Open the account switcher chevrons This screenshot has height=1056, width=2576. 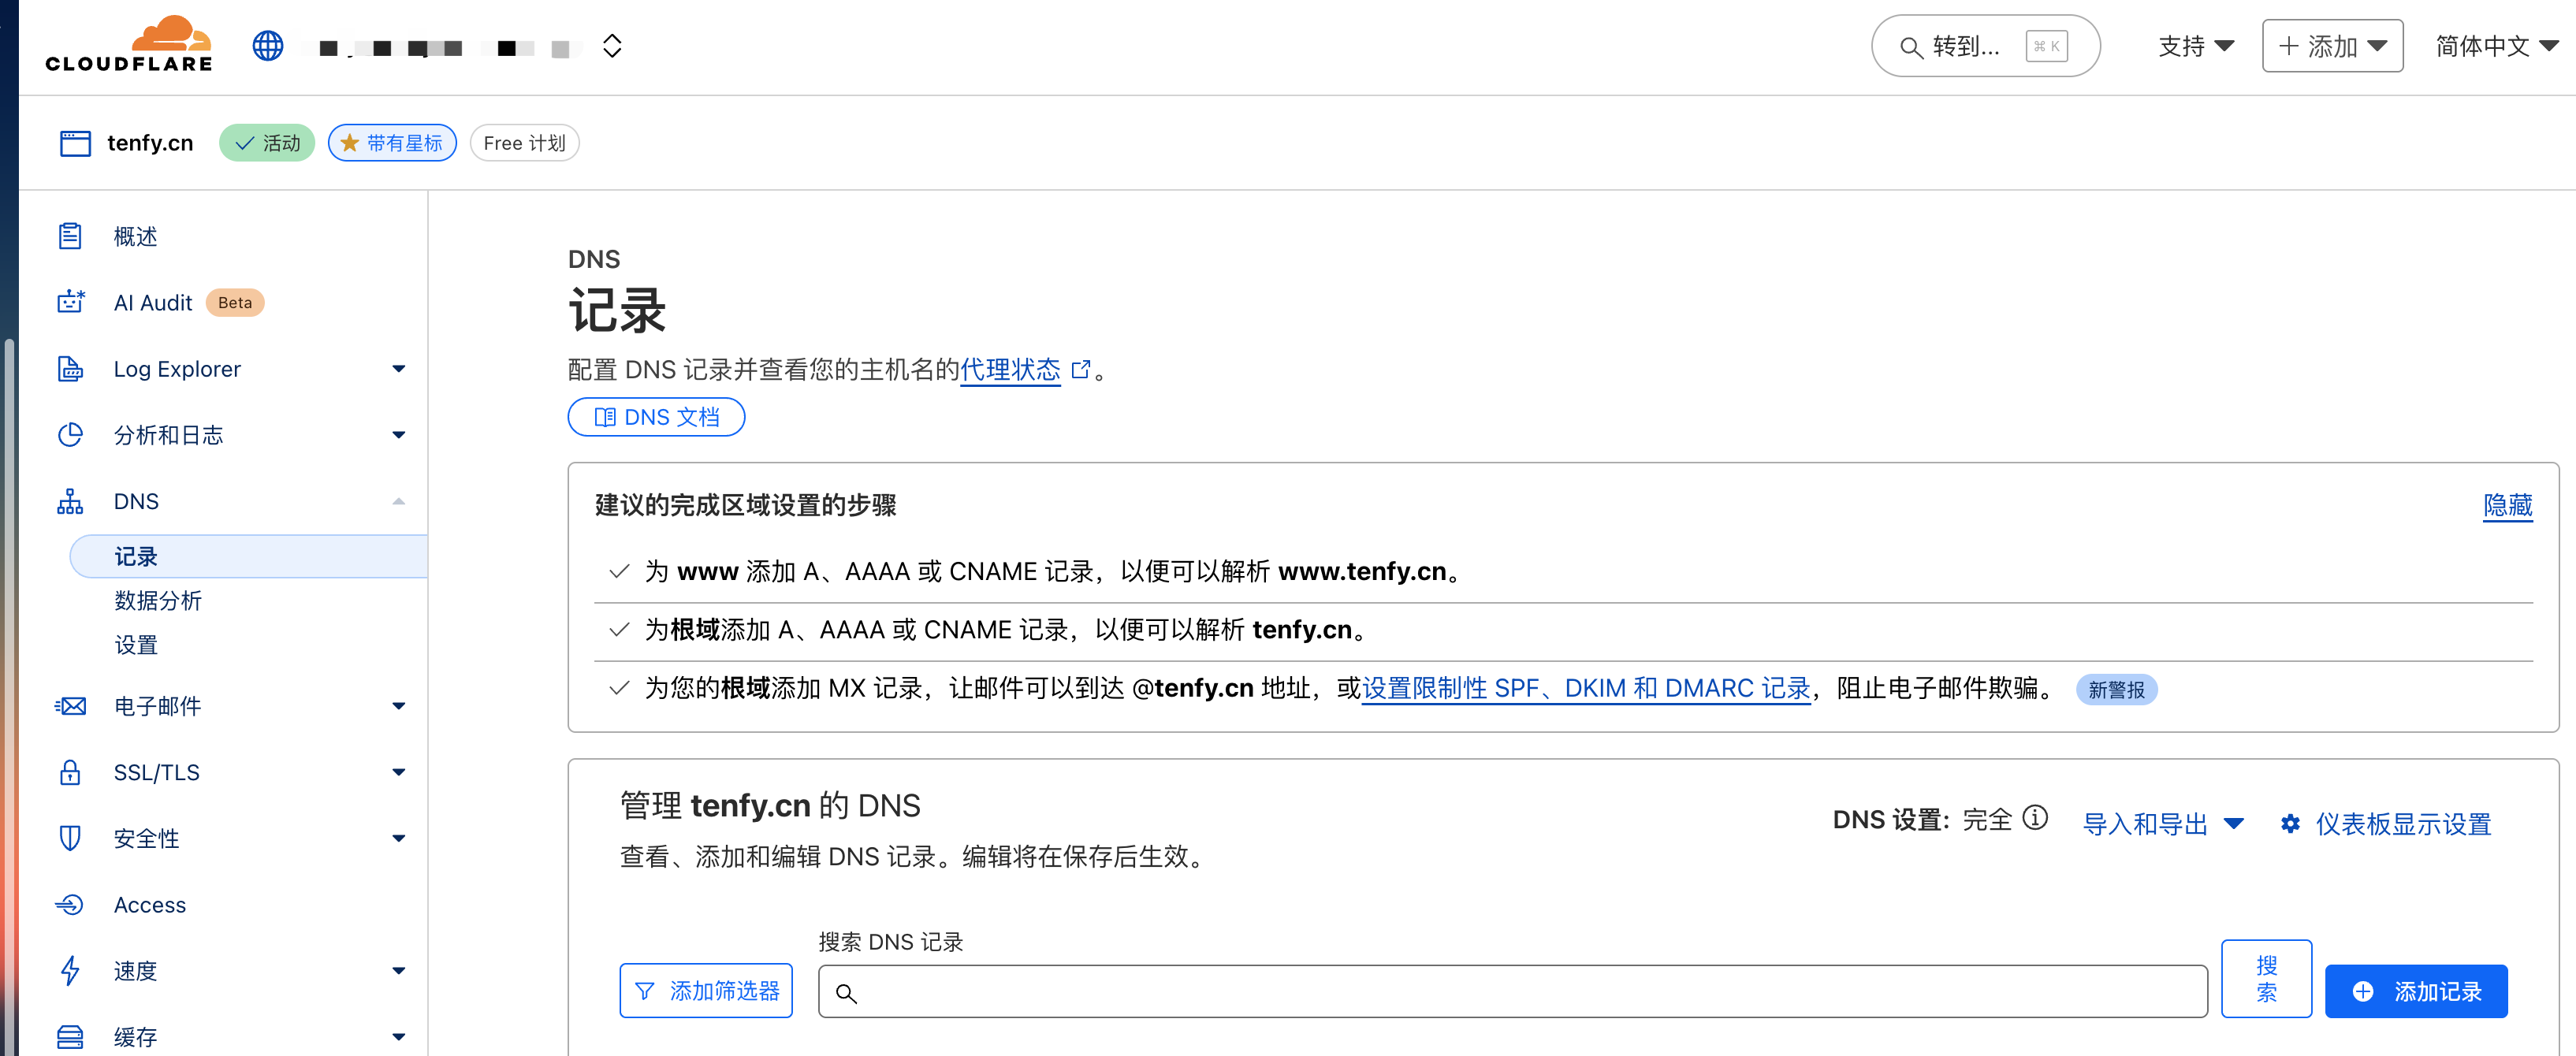coord(612,46)
